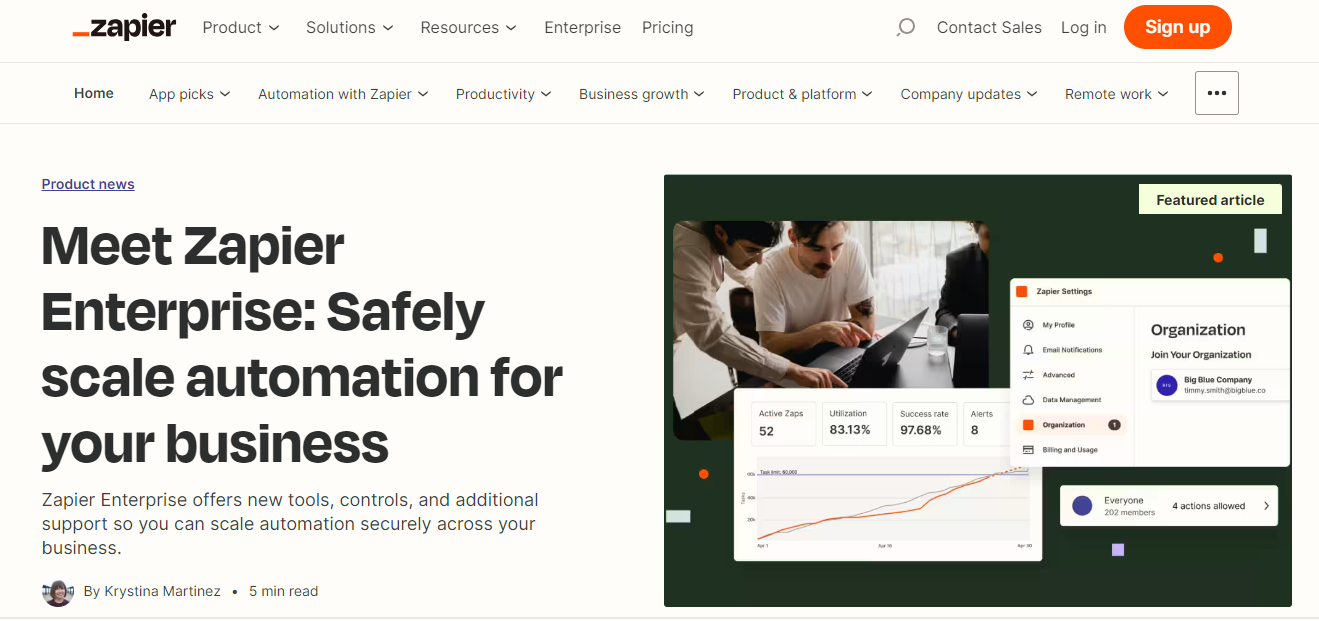Expand the Product menu
This screenshot has width=1319, height=621.
241,28
